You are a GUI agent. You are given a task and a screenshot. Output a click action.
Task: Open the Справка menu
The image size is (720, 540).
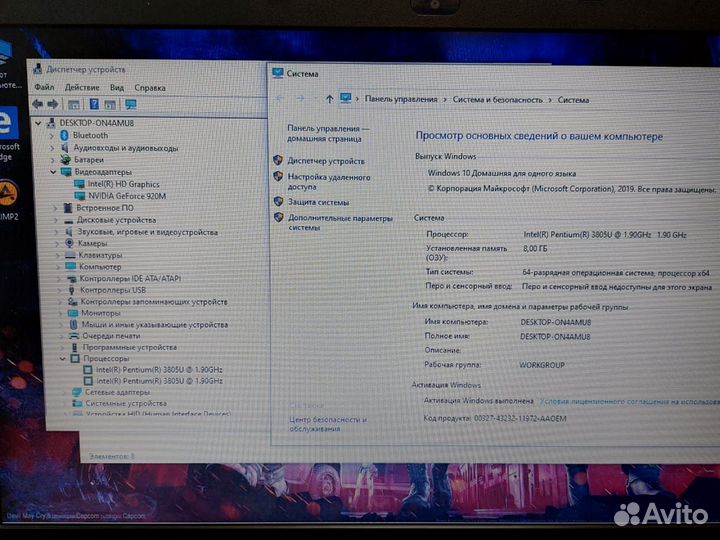pos(150,88)
